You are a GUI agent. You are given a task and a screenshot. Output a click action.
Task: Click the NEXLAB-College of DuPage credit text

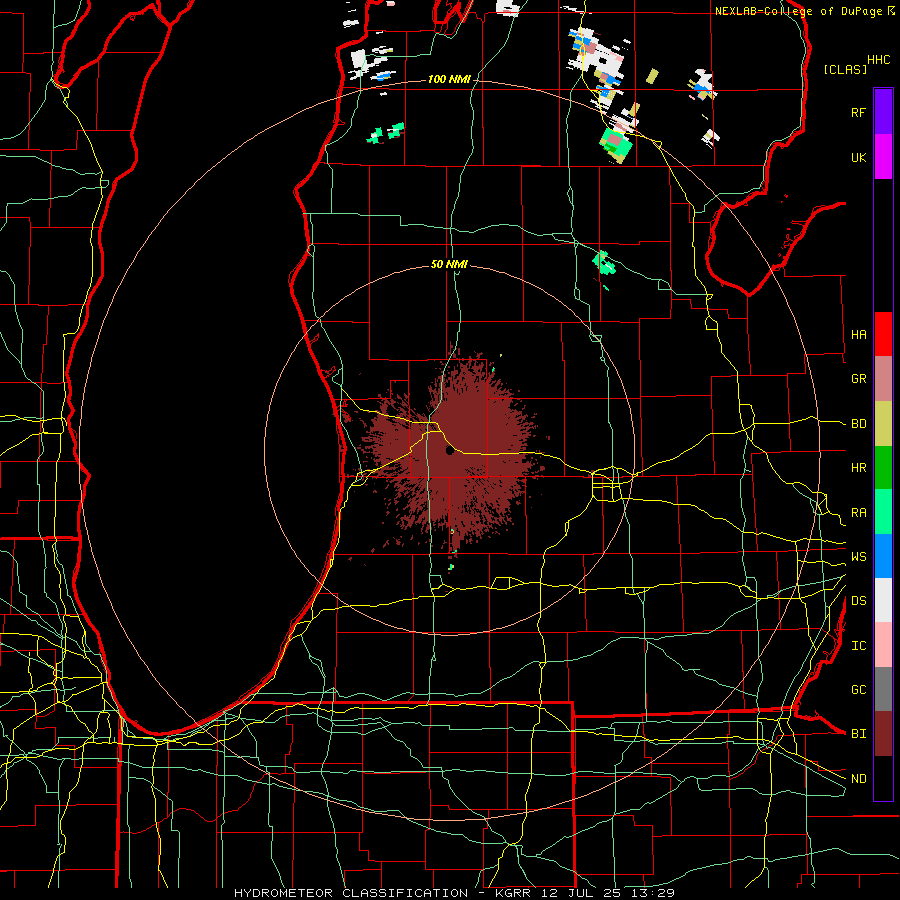[798, 11]
